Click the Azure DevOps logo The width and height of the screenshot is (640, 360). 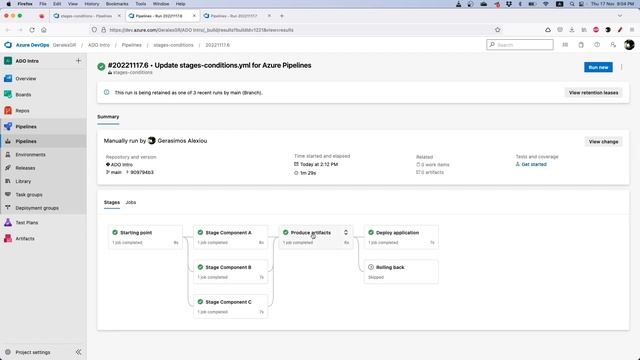click(8, 45)
